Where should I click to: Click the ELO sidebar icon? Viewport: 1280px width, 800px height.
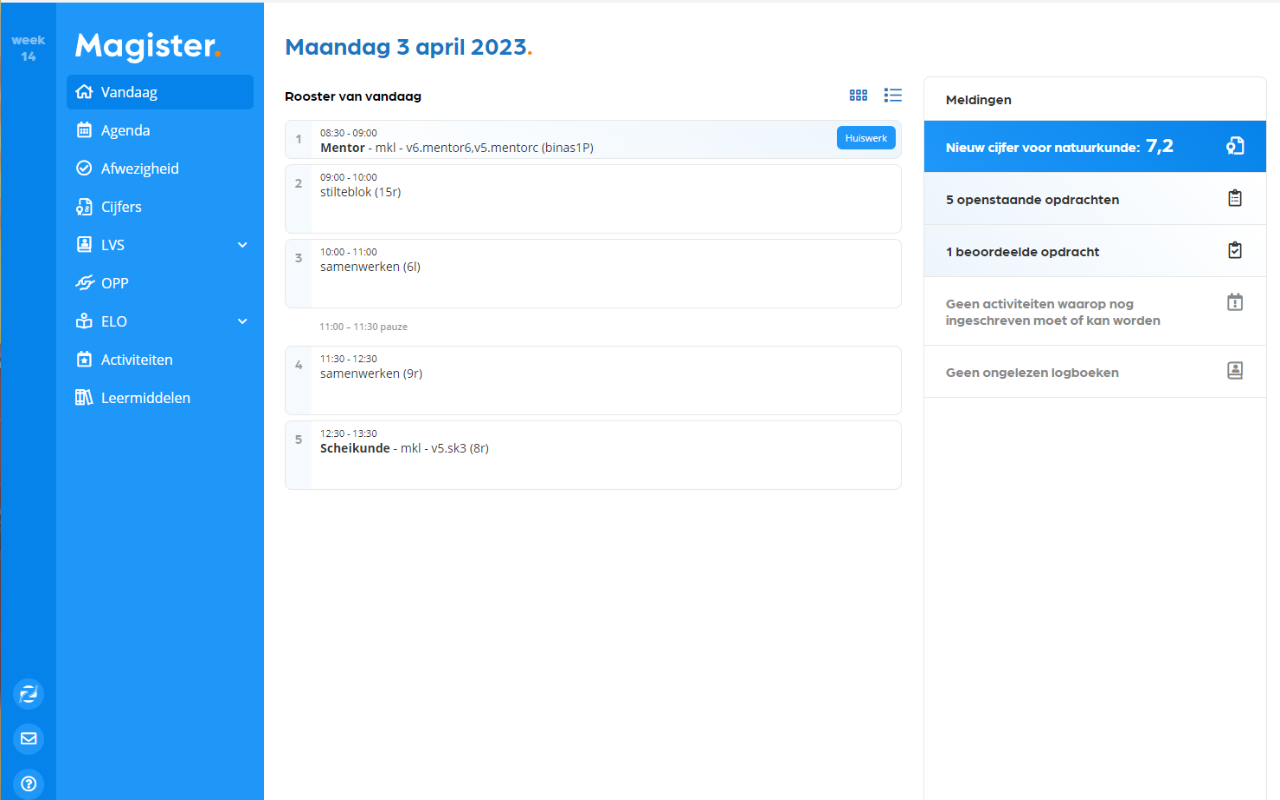point(84,321)
